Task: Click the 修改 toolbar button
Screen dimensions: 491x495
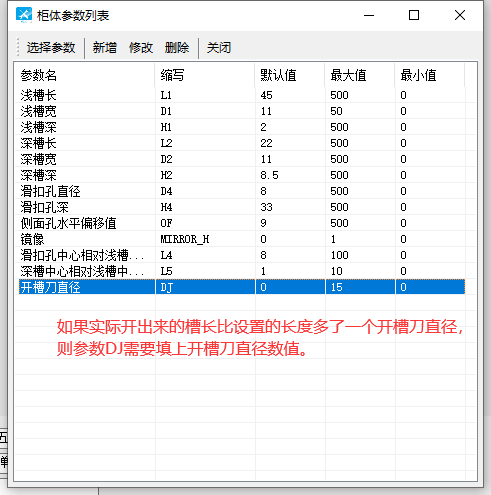Action: 141,48
